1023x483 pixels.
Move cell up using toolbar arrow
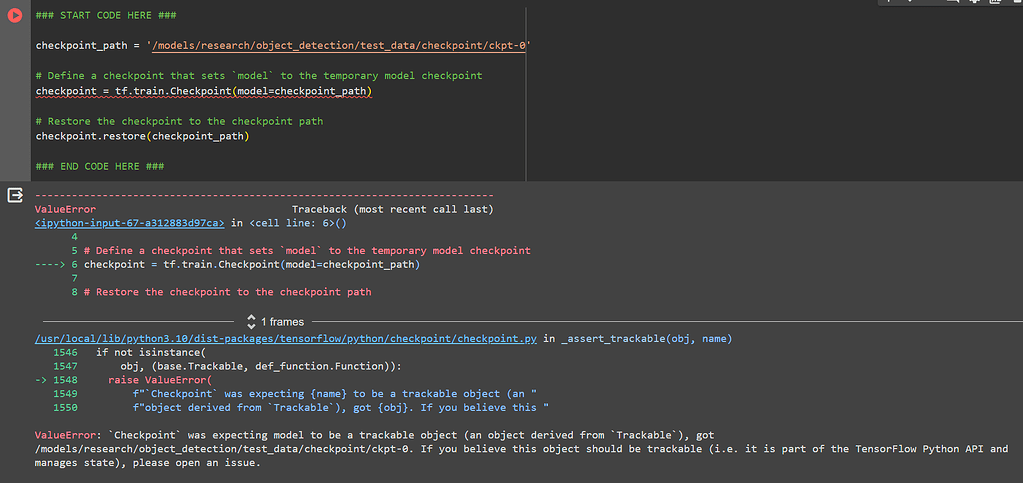coord(889,2)
